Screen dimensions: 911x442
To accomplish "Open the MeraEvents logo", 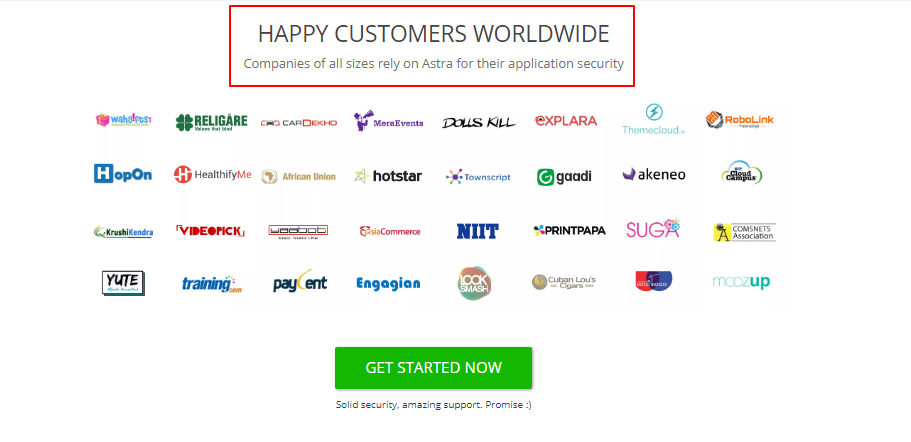I will (389, 121).
